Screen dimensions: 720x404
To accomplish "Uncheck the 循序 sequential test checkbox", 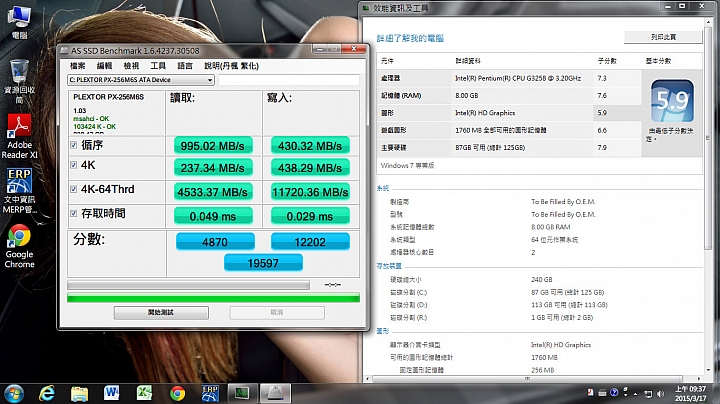I will 73,145.
